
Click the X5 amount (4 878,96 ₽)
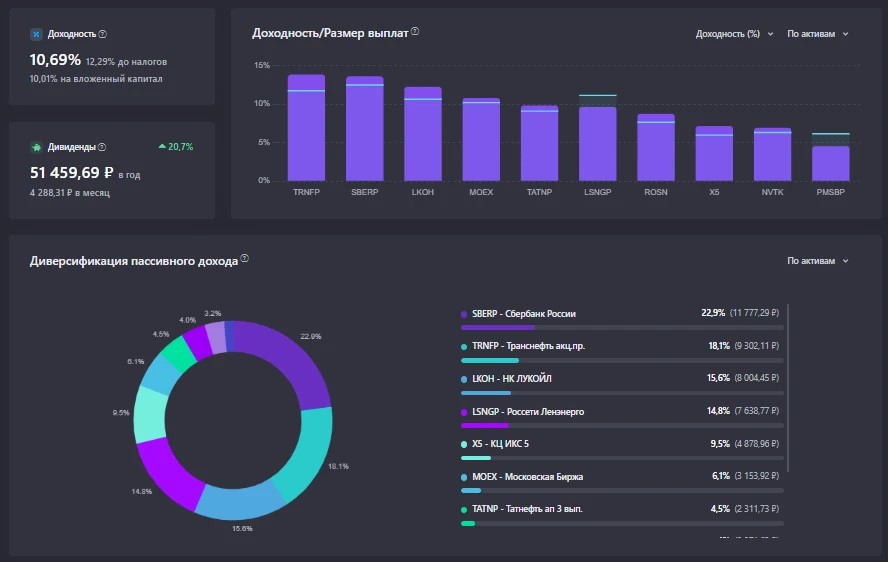click(x=757, y=444)
